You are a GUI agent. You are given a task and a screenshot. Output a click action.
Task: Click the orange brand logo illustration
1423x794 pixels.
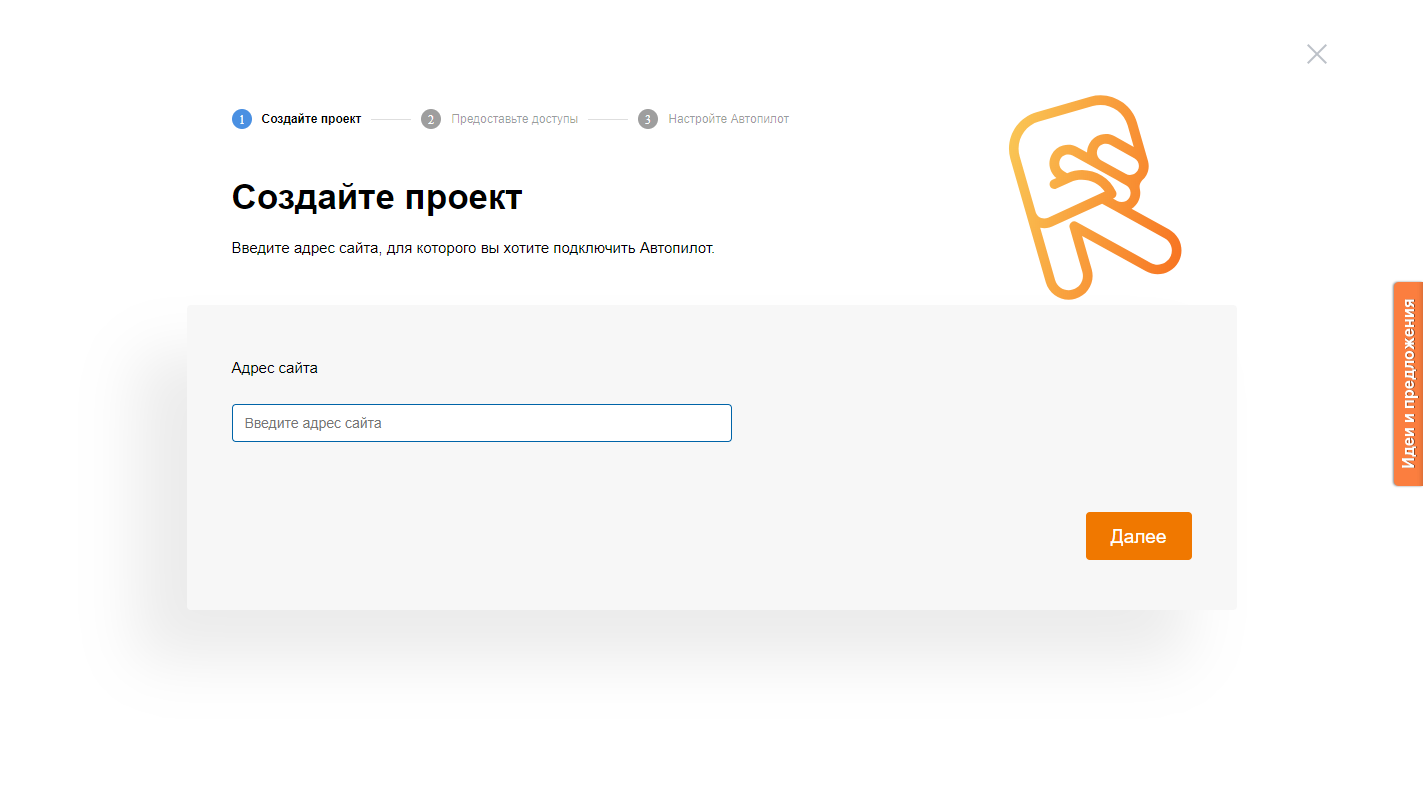(1097, 197)
